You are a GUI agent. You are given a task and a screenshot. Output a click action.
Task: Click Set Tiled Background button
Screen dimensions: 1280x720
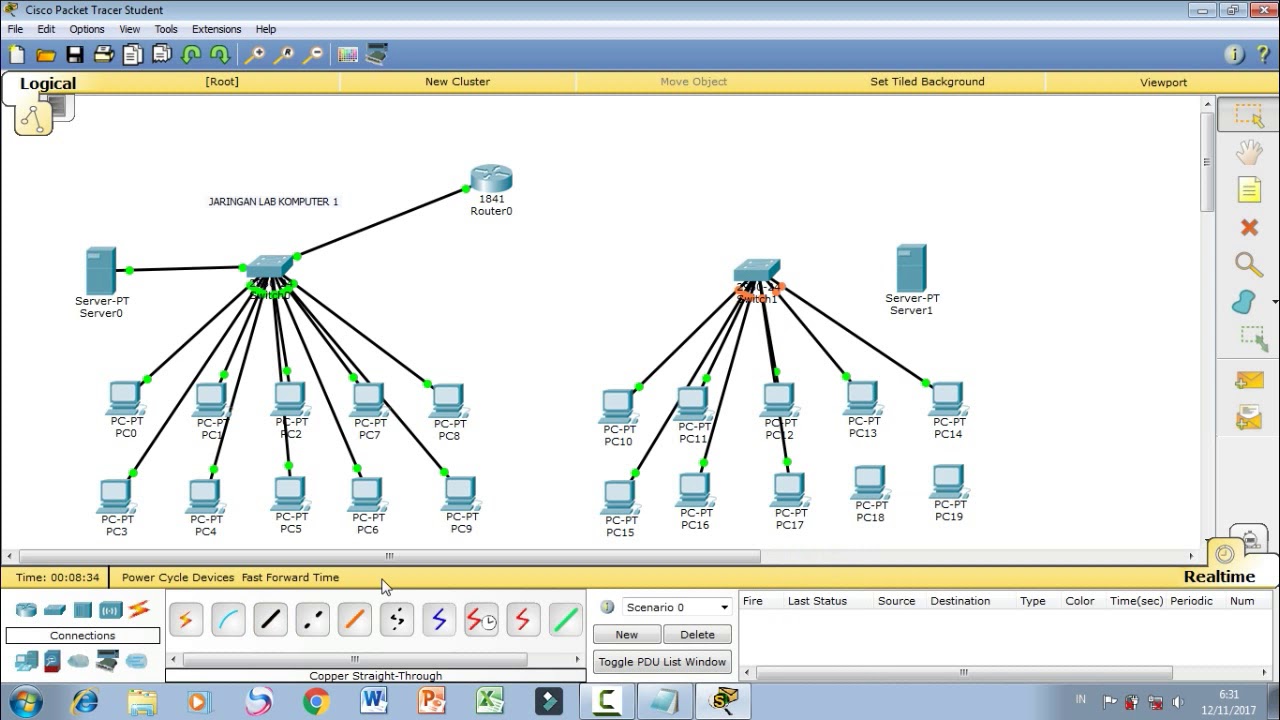point(927,82)
